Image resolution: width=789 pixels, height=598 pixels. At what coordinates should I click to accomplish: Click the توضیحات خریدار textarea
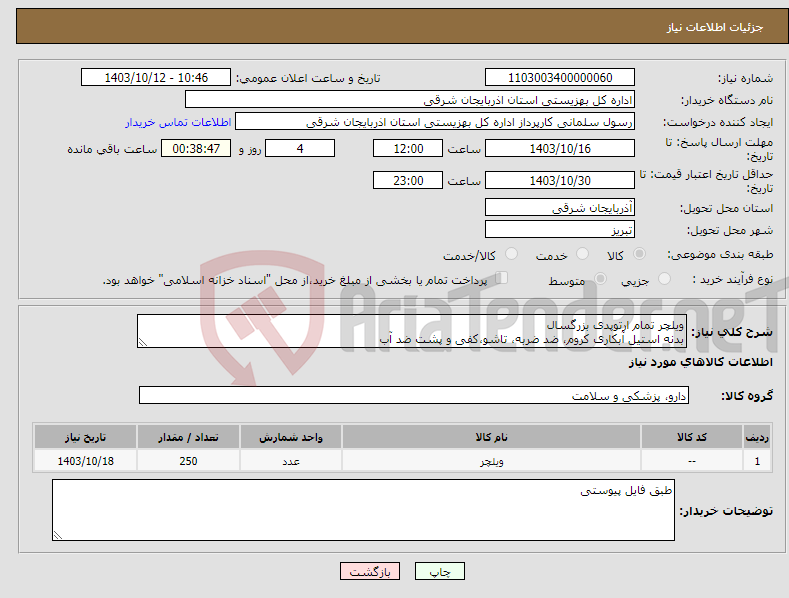[363, 510]
